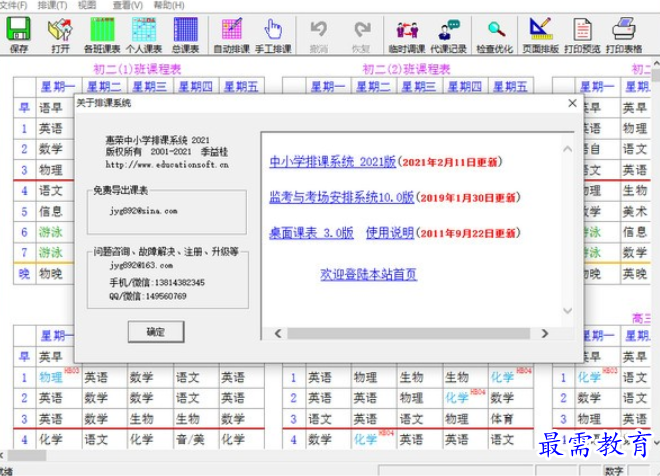Open the 总课表 master timetable
This screenshot has height=476, width=660.
186,35
